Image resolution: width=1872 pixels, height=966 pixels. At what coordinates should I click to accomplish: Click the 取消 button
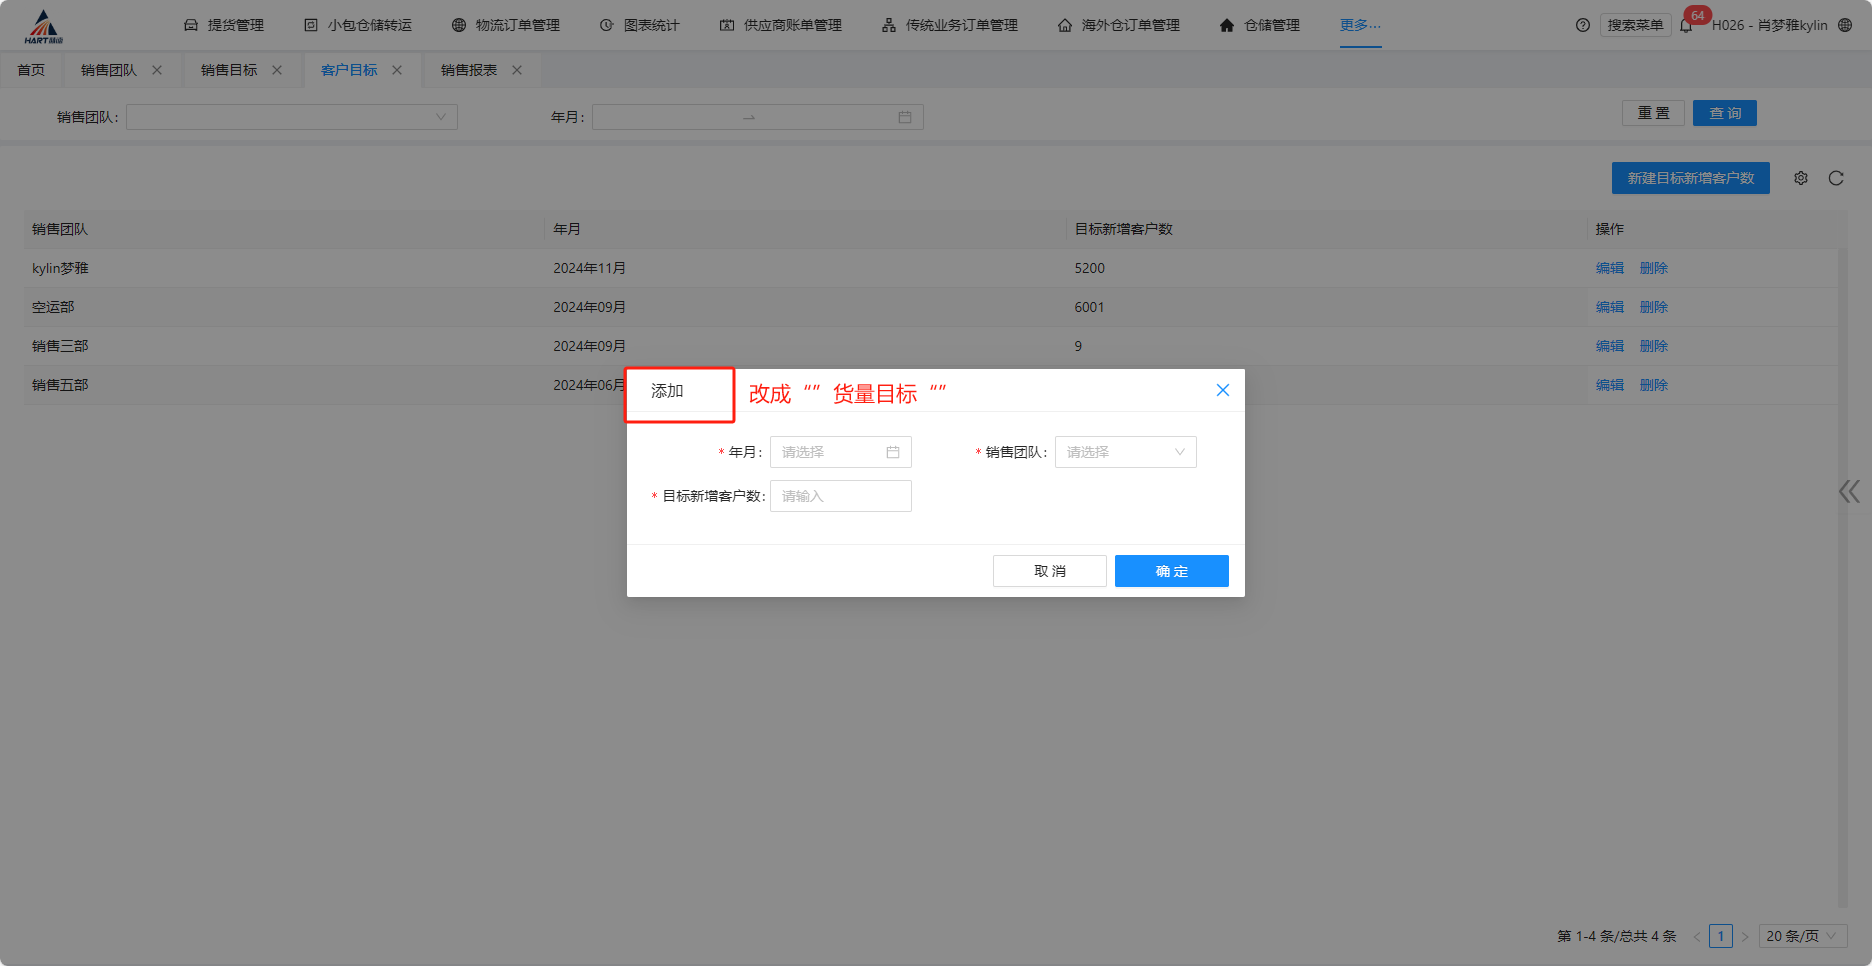1049,571
